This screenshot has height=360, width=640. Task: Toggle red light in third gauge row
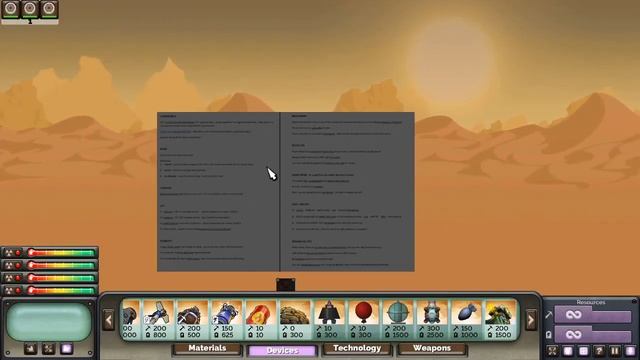(18, 278)
